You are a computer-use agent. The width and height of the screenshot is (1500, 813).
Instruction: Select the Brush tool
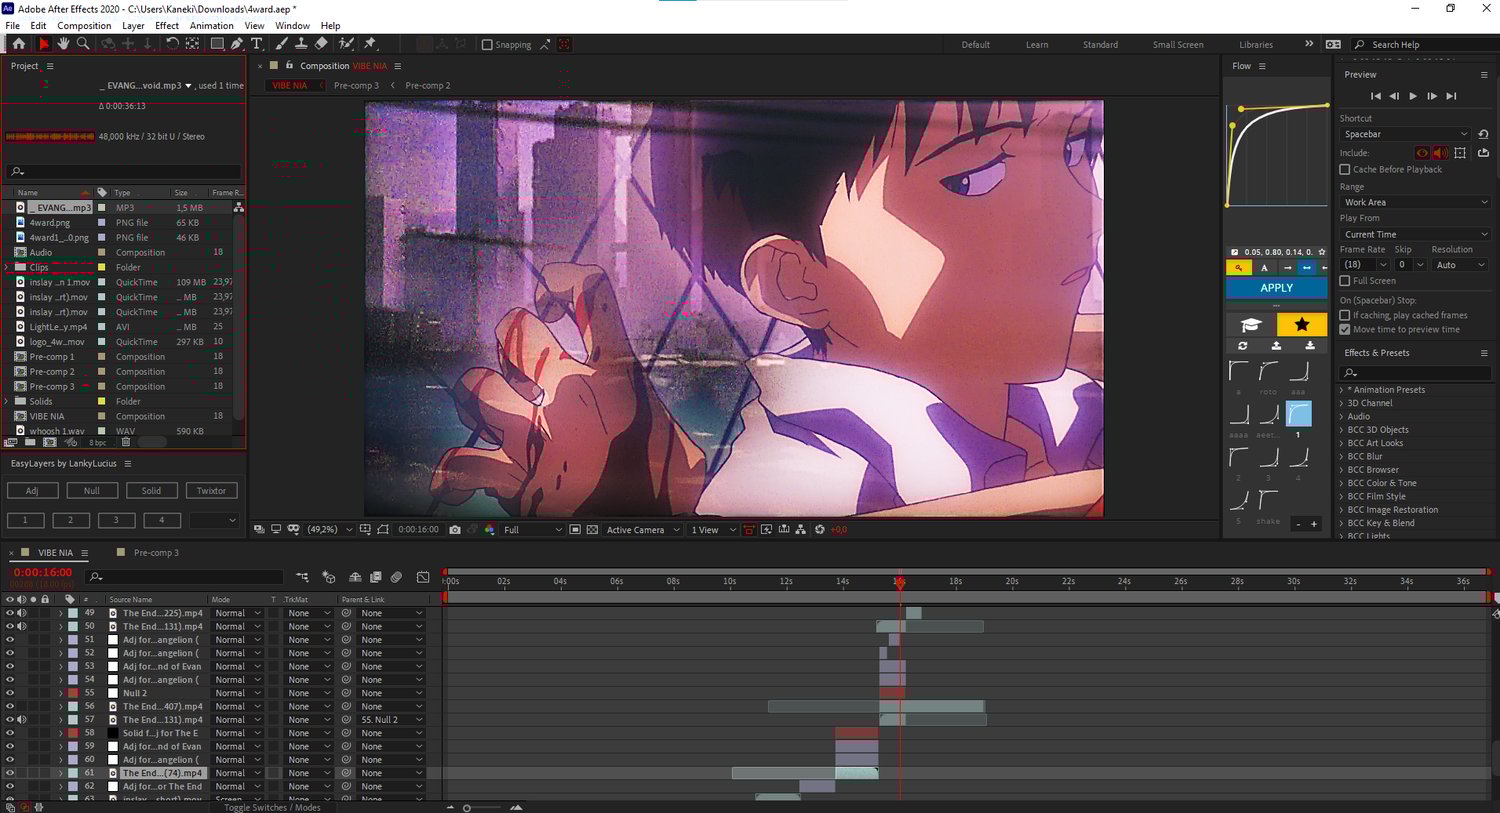[x=281, y=44]
